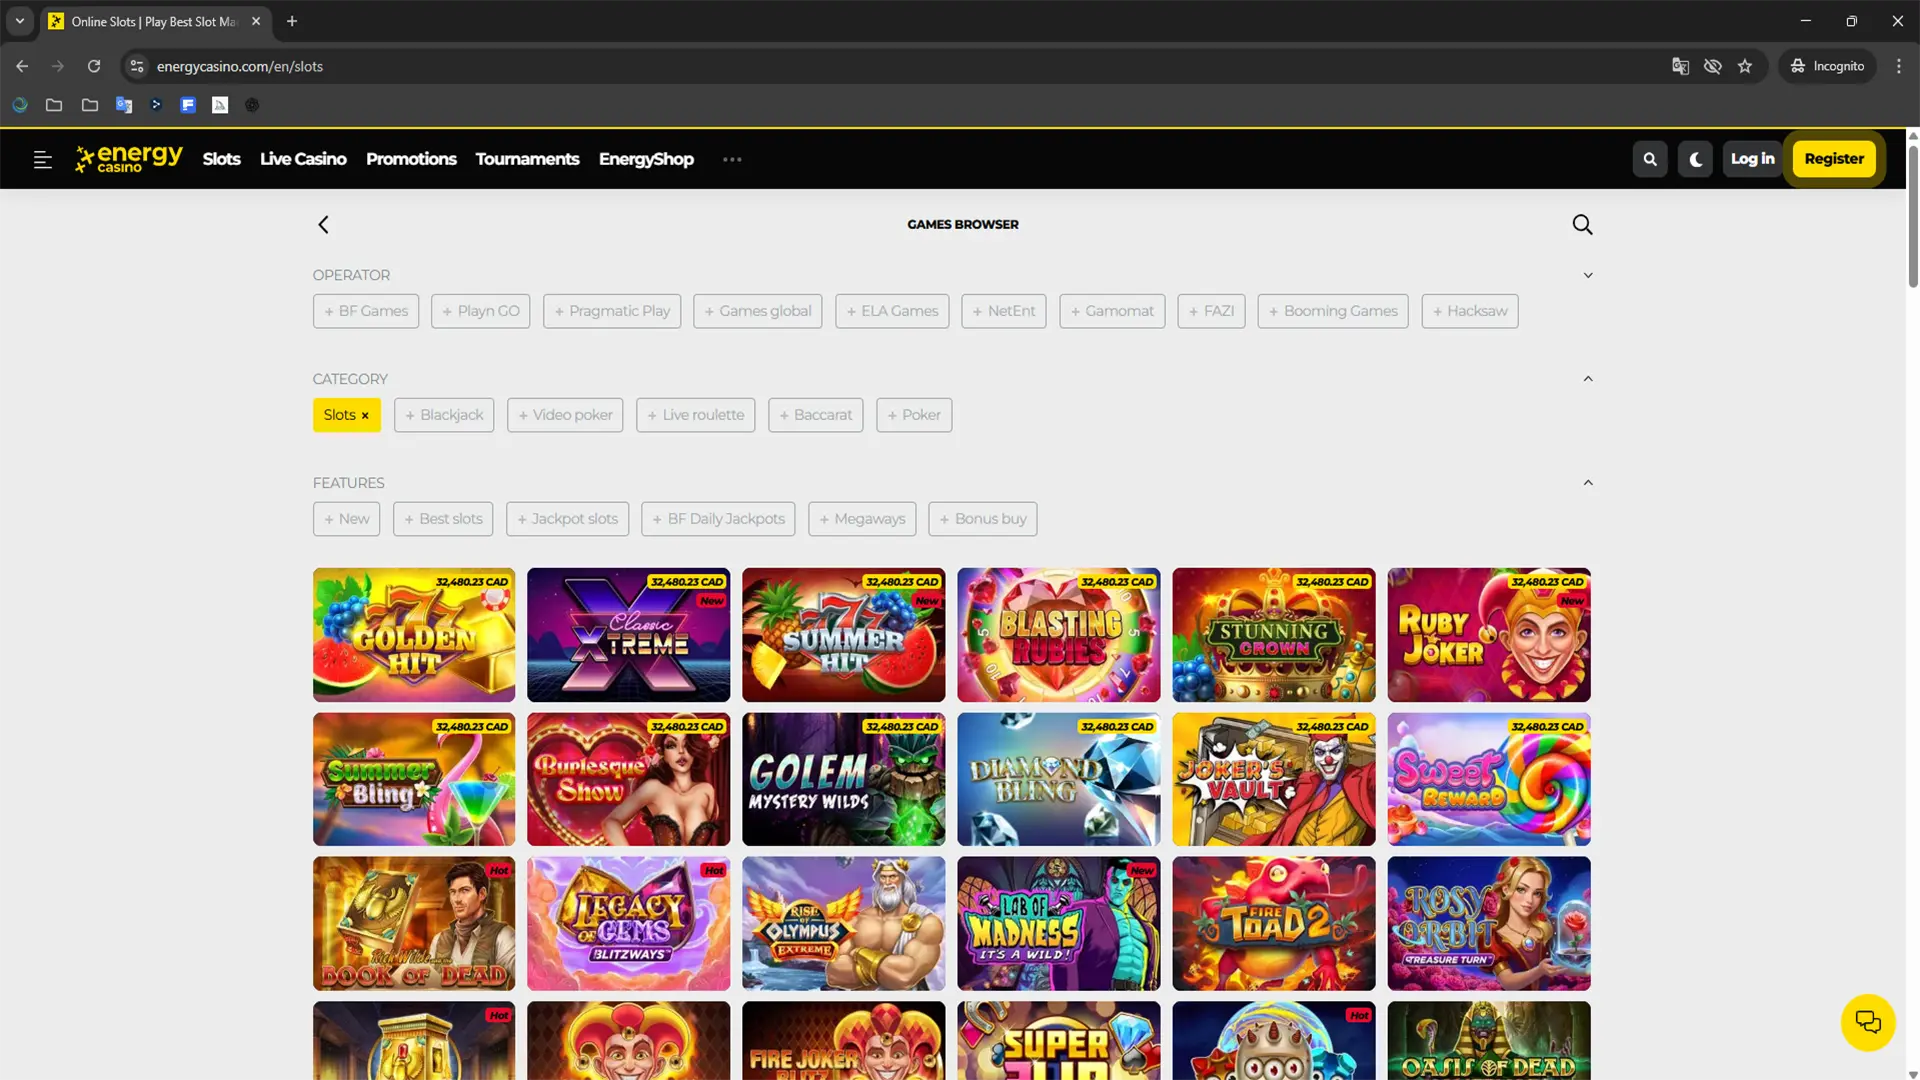The image size is (1920, 1080).
Task: Click the header search icon button
Action: pyautogui.click(x=1650, y=159)
